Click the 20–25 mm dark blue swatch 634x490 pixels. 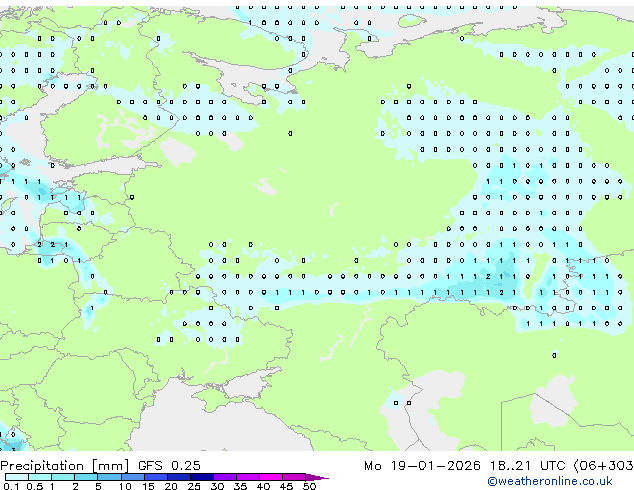(x=178, y=477)
